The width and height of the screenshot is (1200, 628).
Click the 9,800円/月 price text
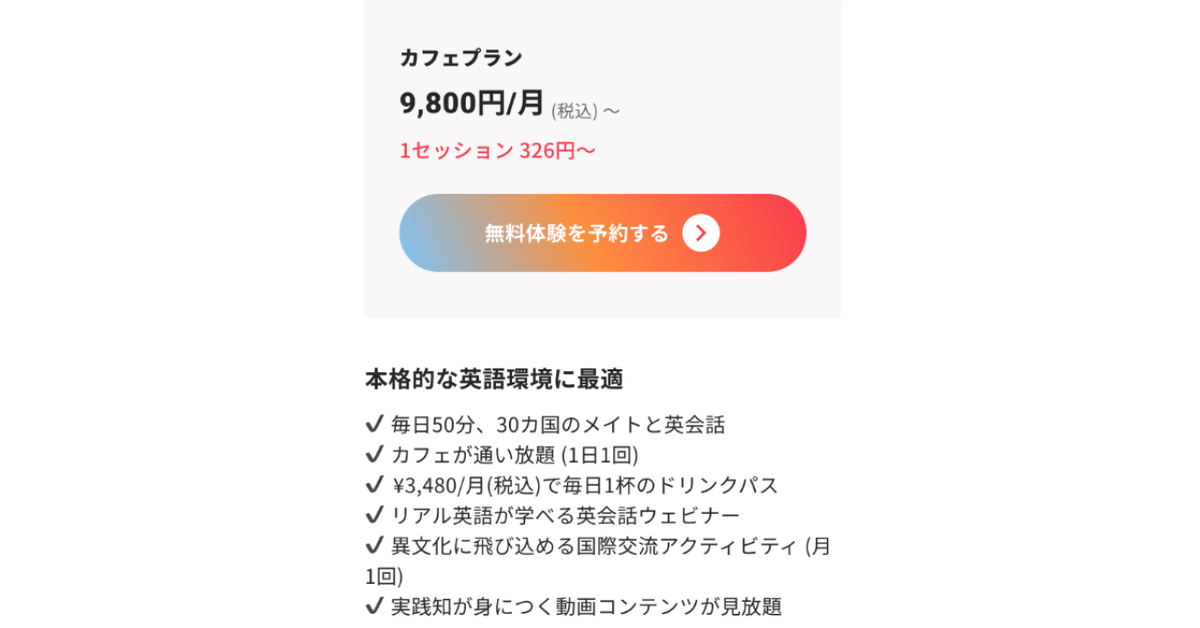click(472, 102)
